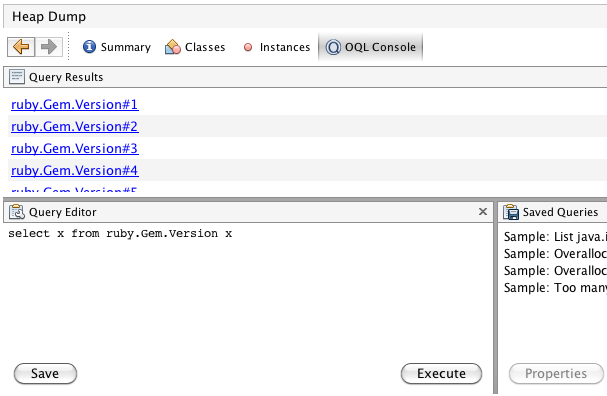The width and height of the screenshot is (607, 396).
Task: Open the ruby.Gem.Version#1 result link
Action: click(75, 105)
